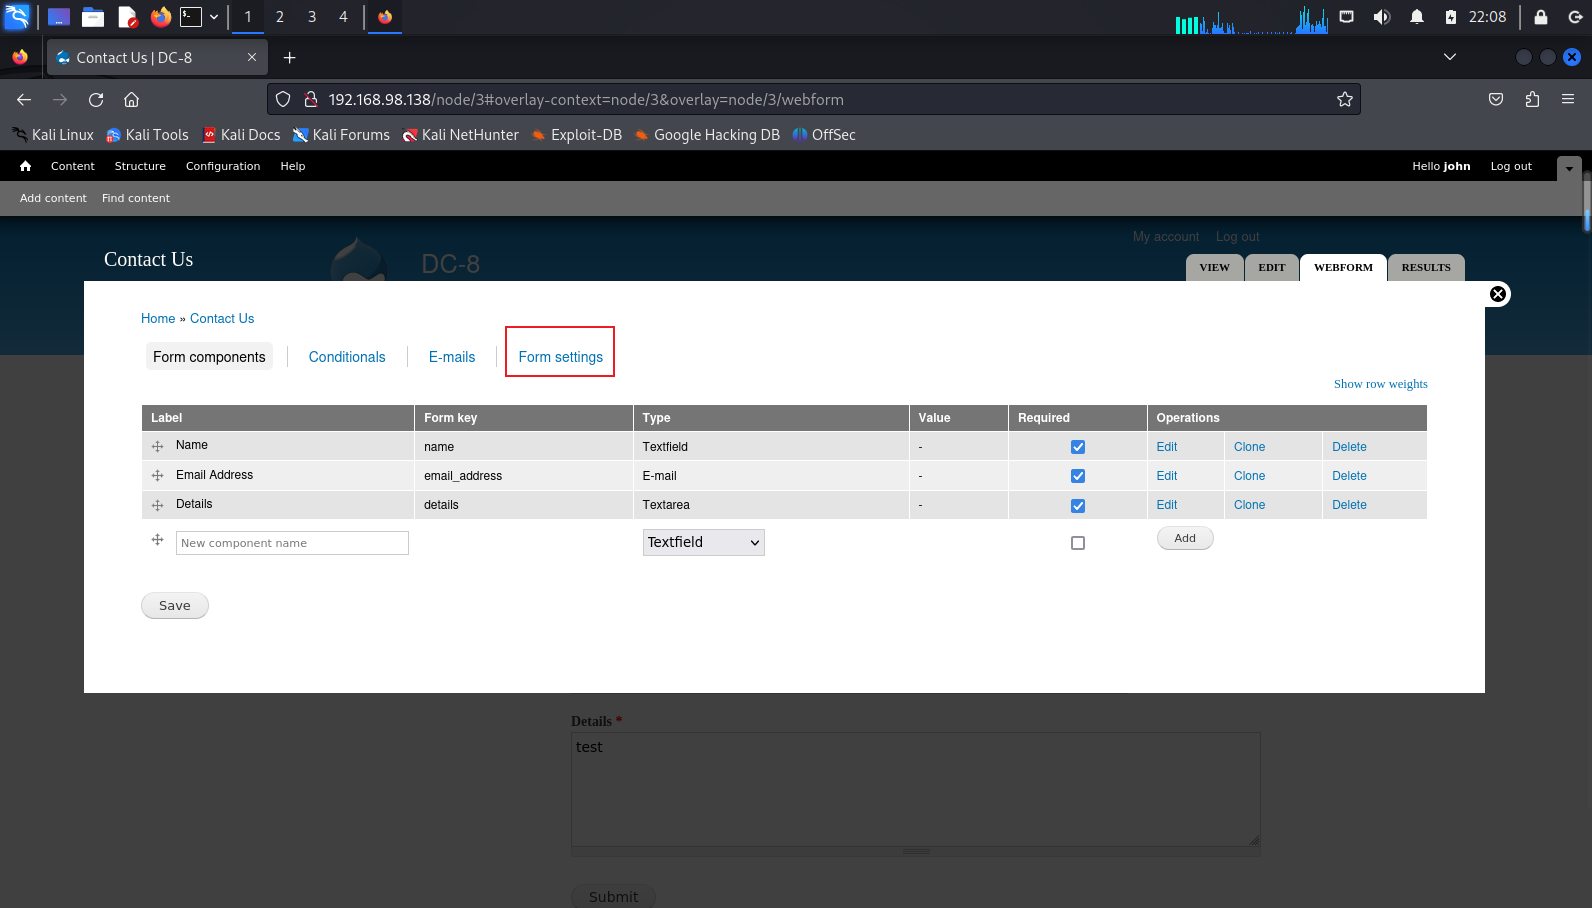
Task: List all tabs dropdown chevron
Action: (x=1450, y=57)
